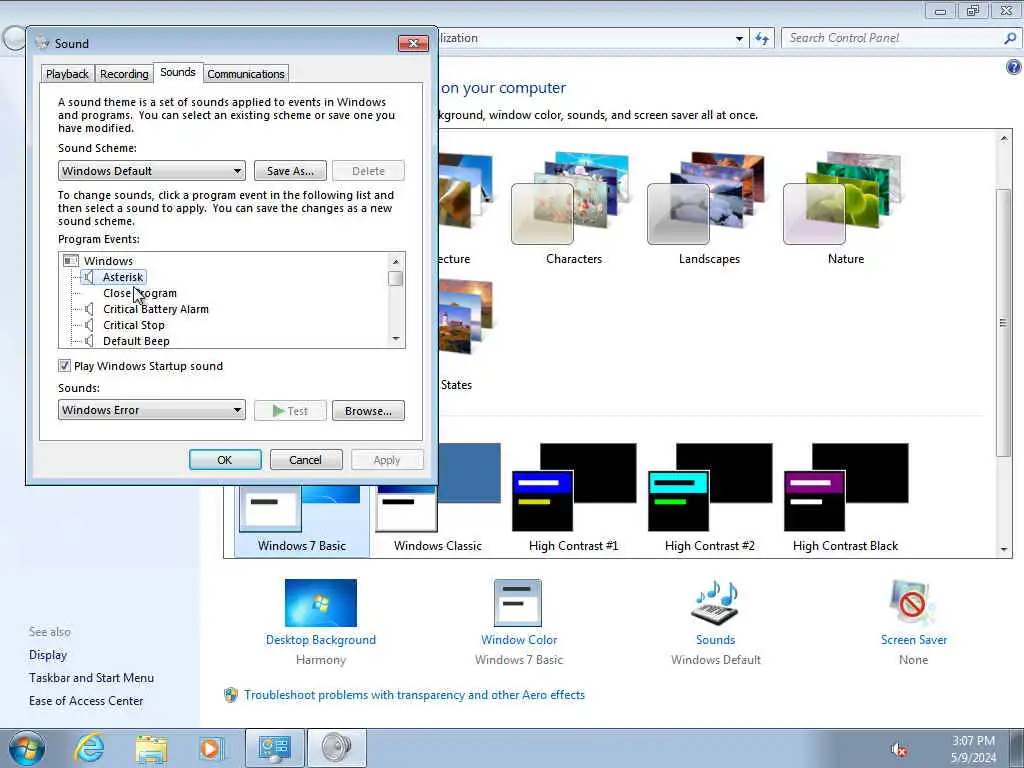Click the speaker icon beside Default Beep

coord(89,341)
